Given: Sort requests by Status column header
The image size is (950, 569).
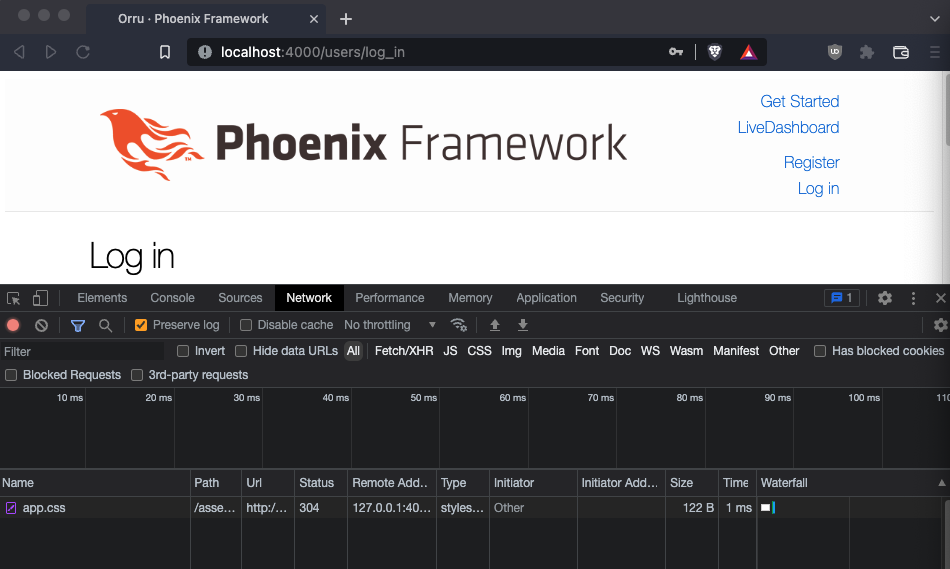Looking at the screenshot, I should [x=321, y=483].
